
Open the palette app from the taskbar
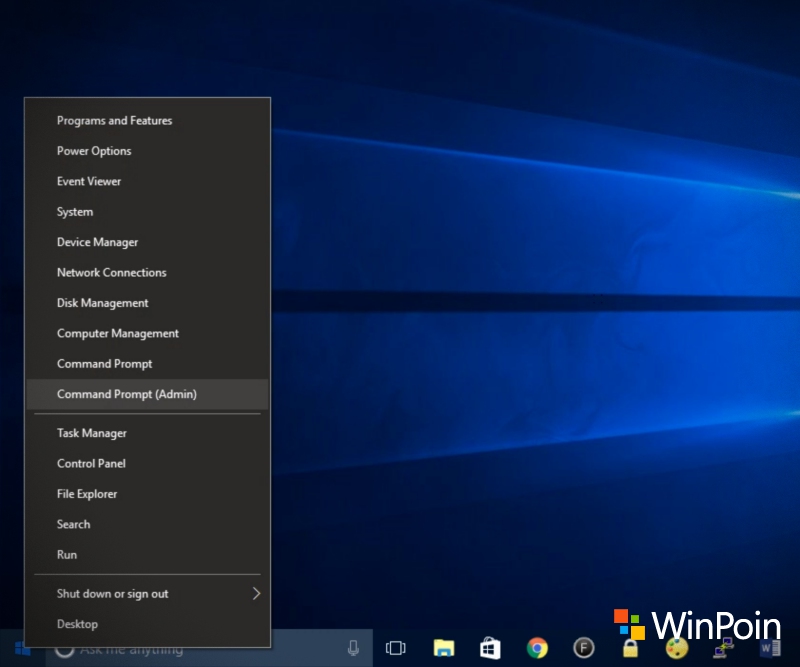[675, 650]
